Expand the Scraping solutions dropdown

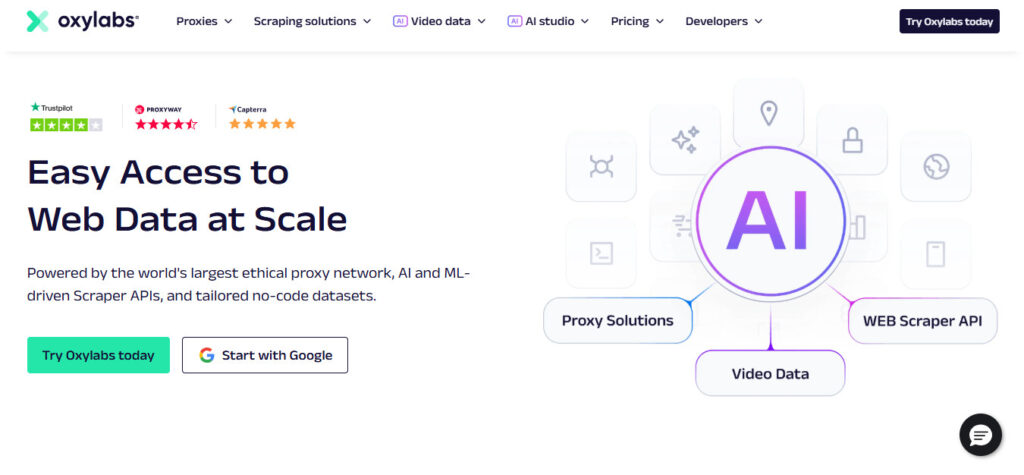(x=312, y=21)
